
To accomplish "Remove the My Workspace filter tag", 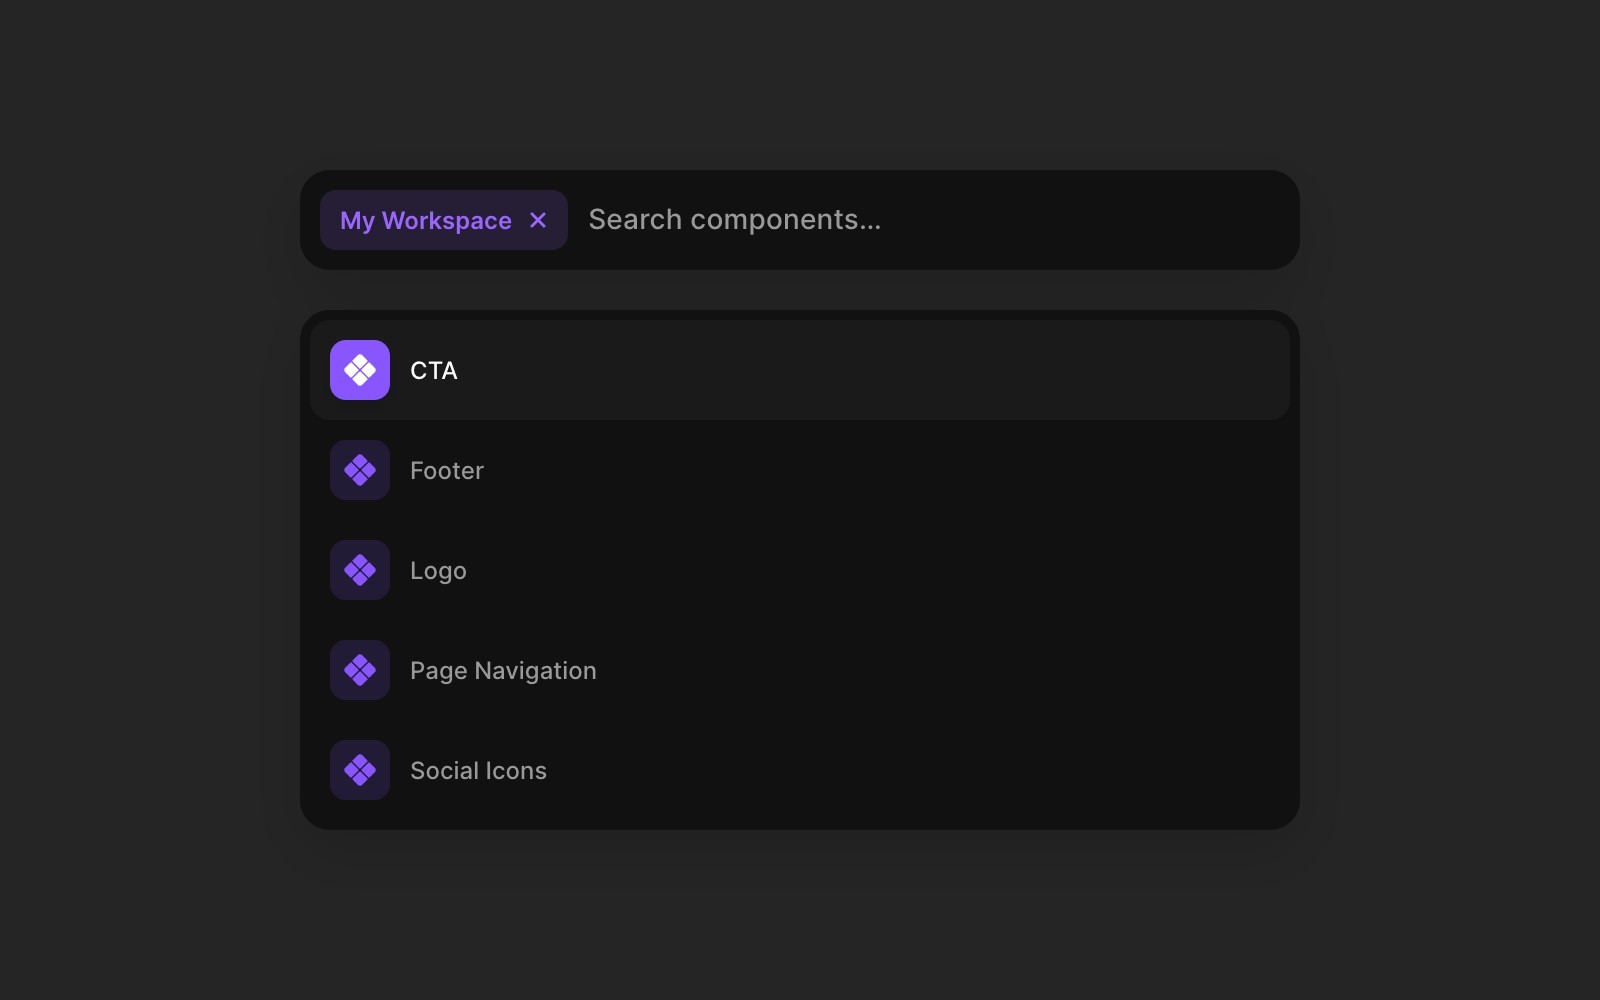I will (538, 220).
